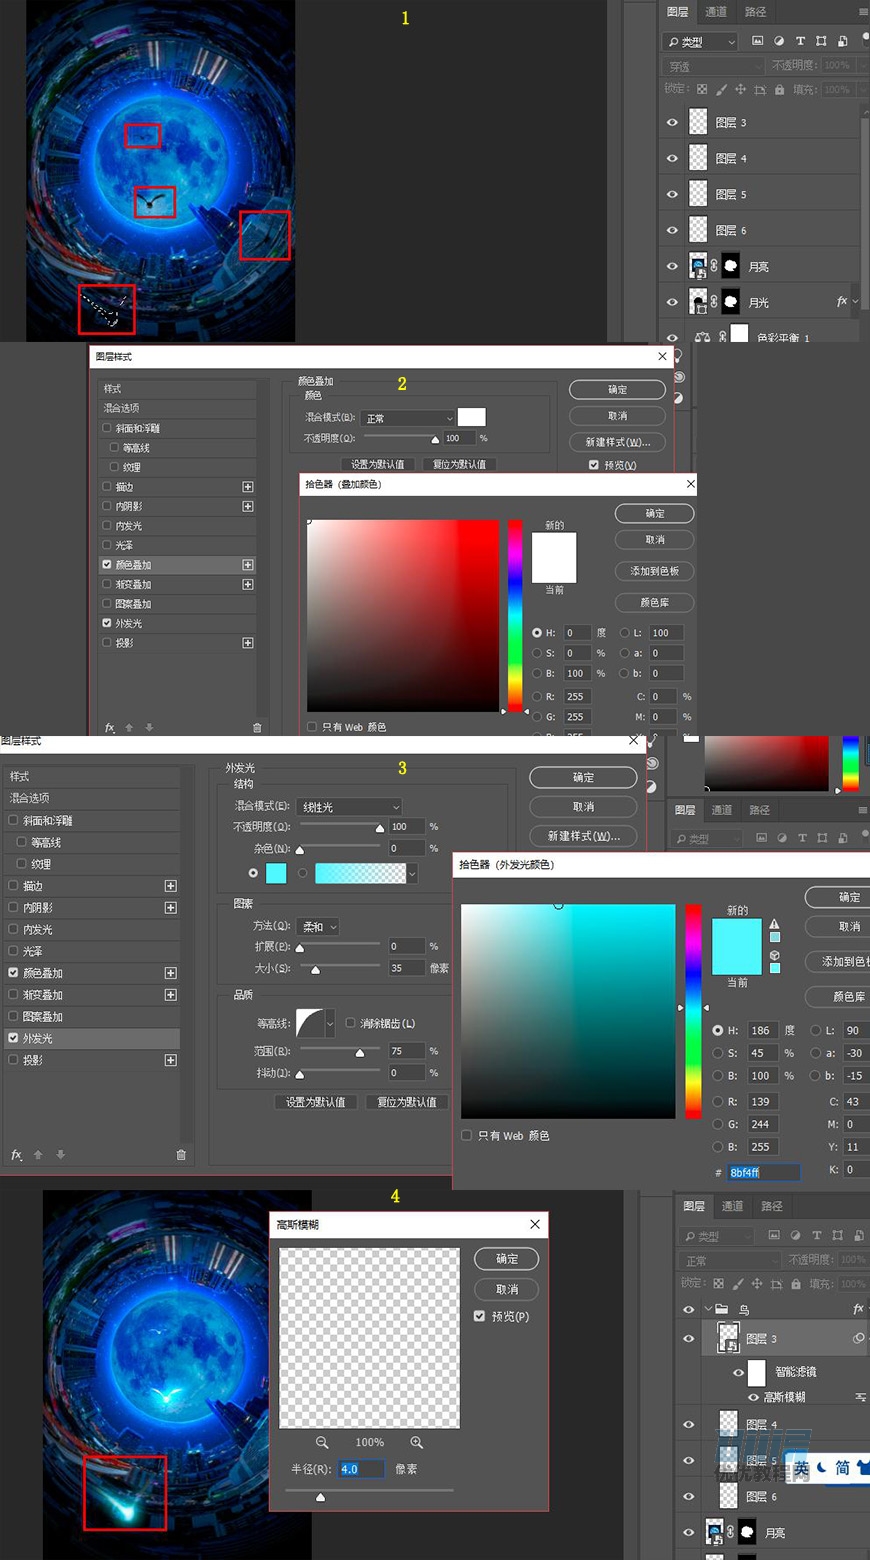Click 确定 in the Gaussian Blur dialog

[x=507, y=1259]
